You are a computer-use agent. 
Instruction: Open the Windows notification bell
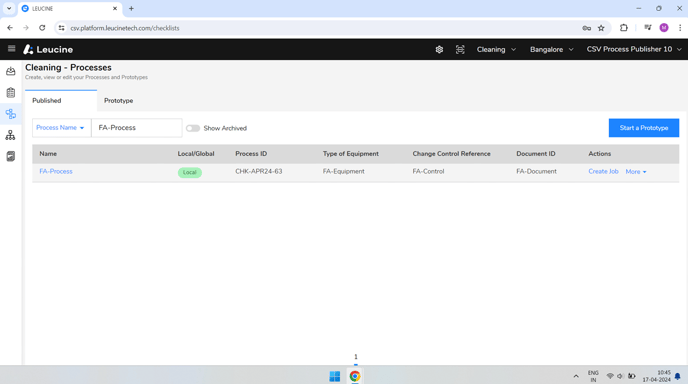pos(678,376)
